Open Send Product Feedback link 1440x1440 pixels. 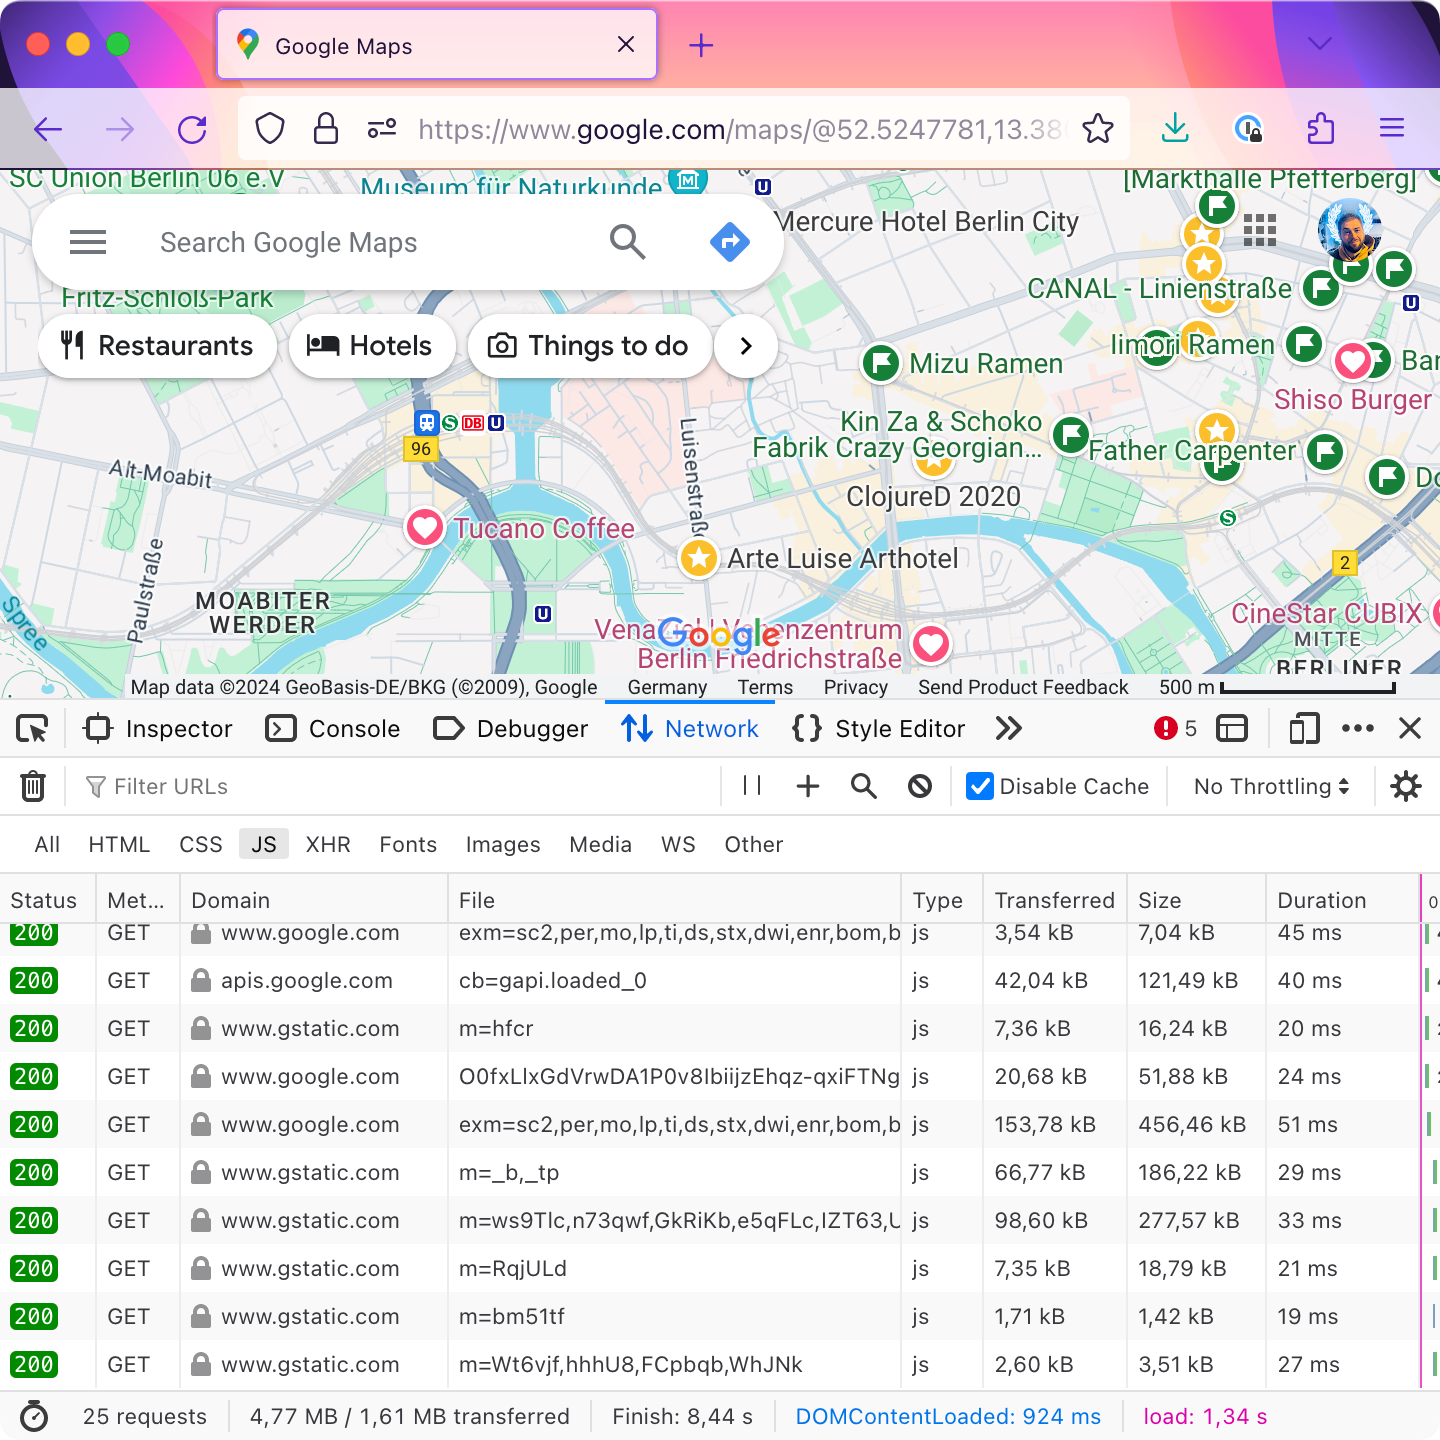point(1023,687)
